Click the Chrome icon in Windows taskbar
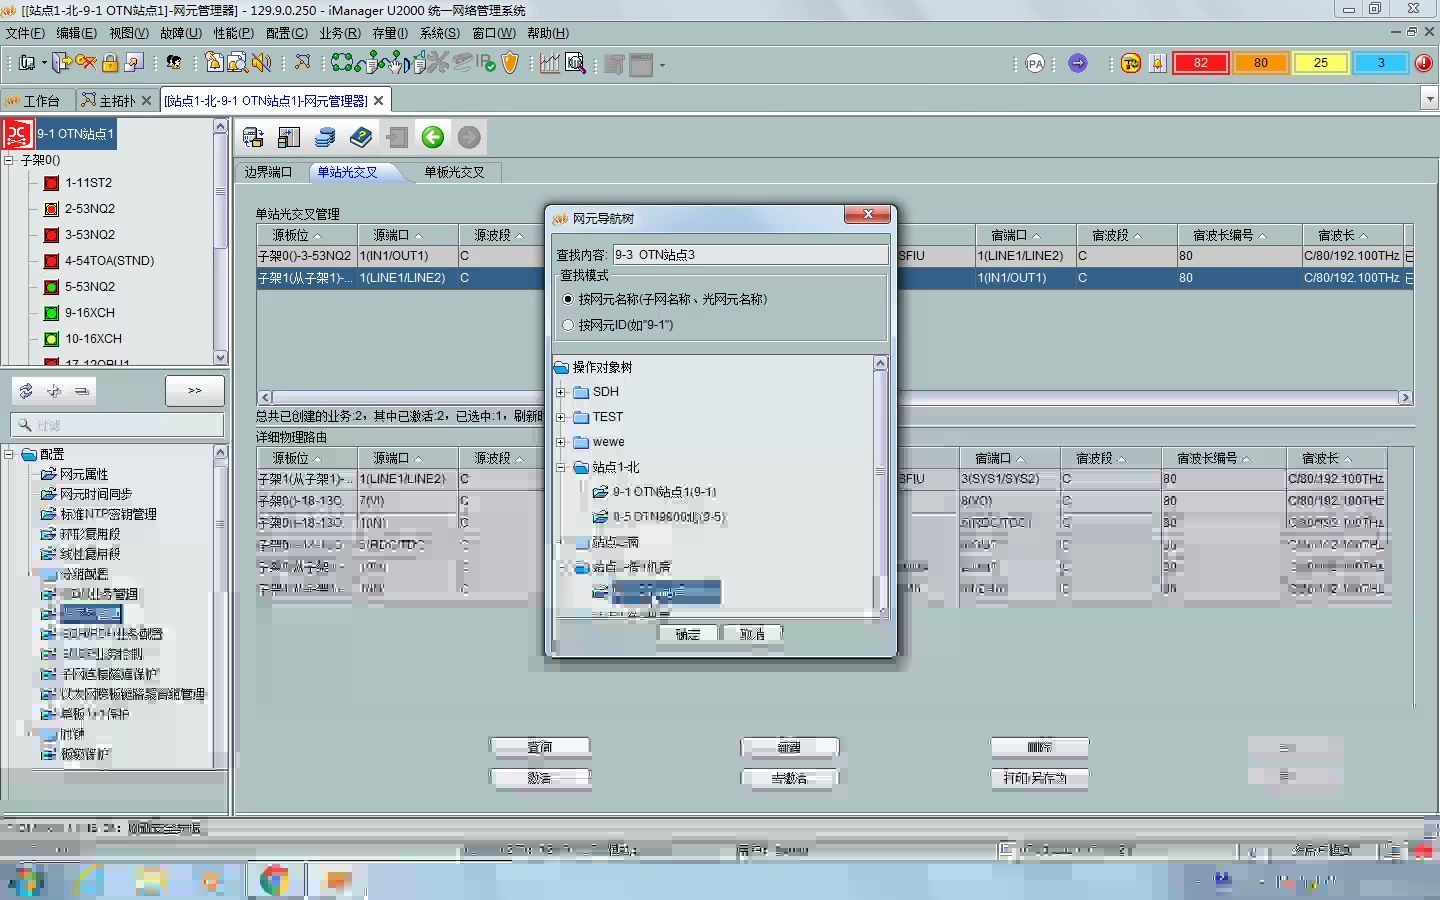Screen dimensions: 1440x900 [275, 880]
